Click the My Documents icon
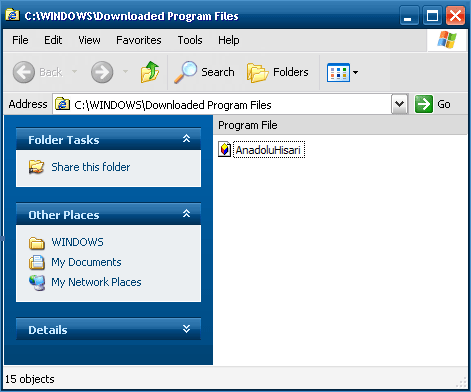This screenshot has height=392, width=471. (37, 262)
